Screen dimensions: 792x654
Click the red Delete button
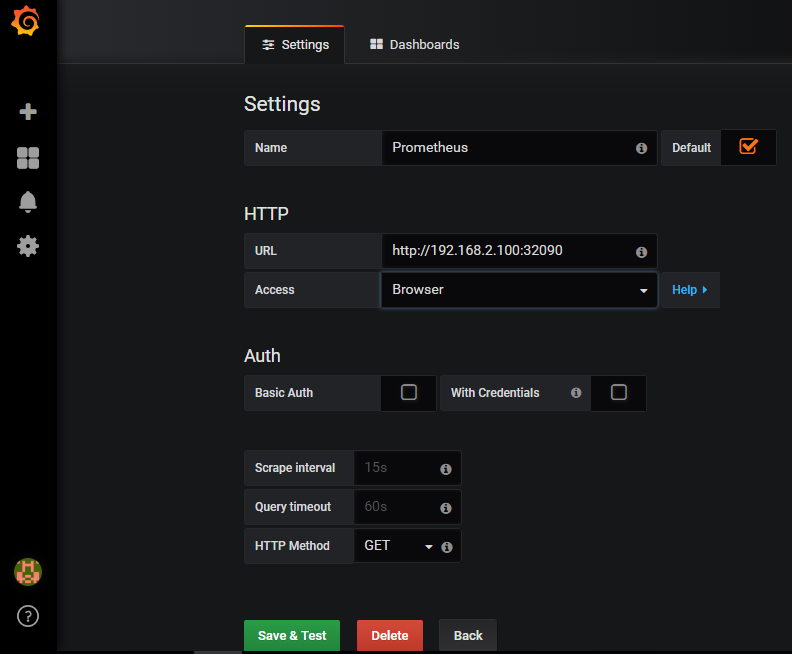390,635
